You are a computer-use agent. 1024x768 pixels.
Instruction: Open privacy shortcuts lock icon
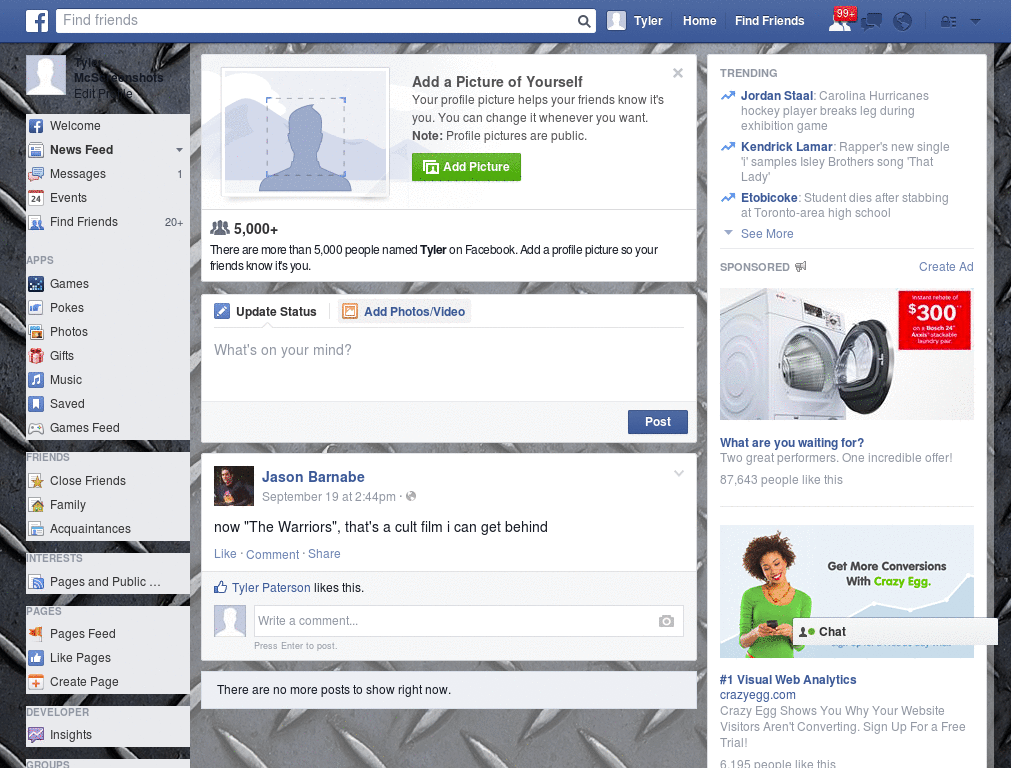(948, 22)
